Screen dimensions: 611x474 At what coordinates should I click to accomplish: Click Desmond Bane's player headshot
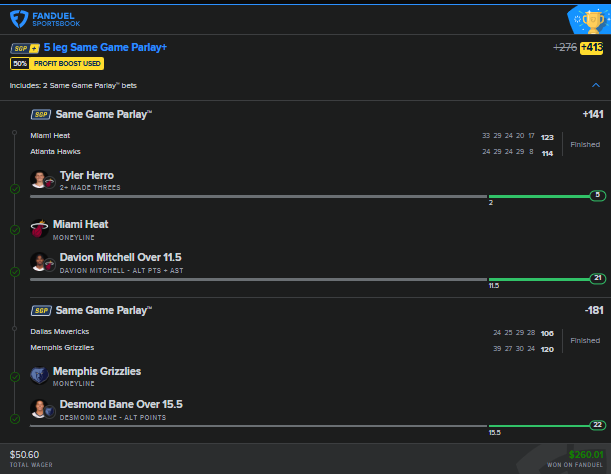pyautogui.click(x=39, y=409)
